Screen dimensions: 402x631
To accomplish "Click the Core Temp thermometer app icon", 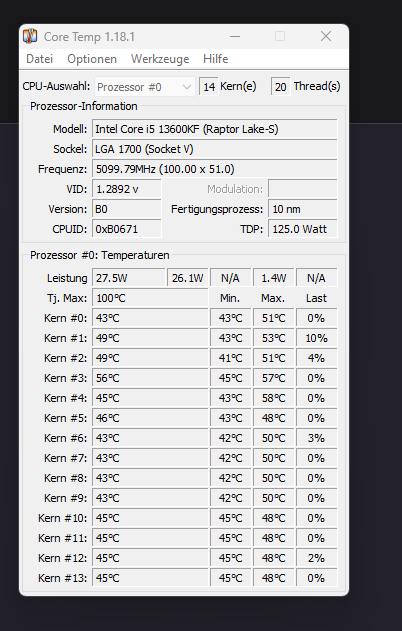I will [30, 36].
